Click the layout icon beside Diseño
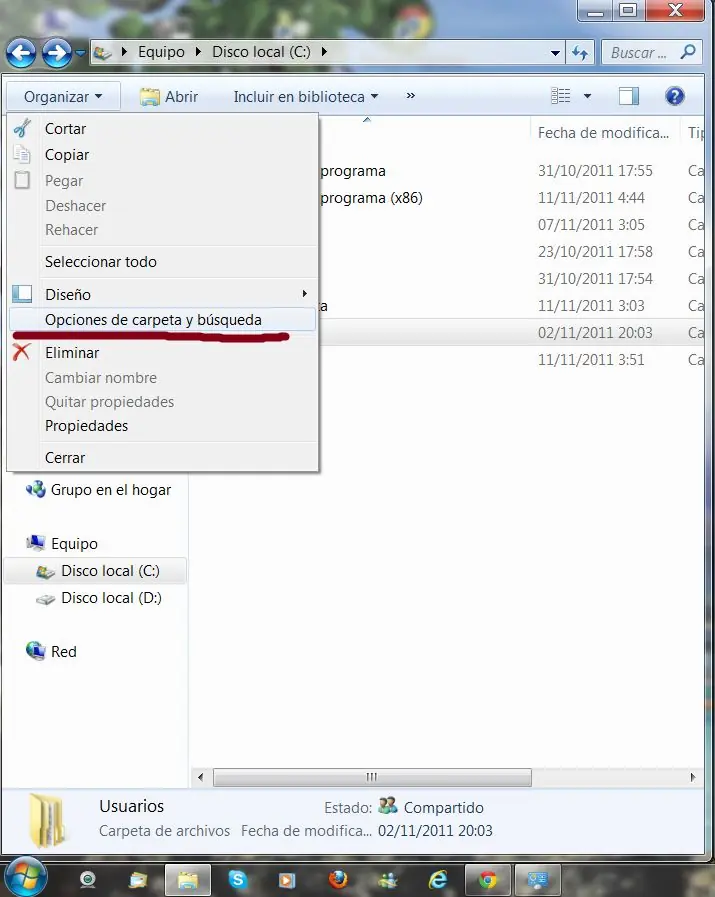 pyautogui.click(x=22, y=293)
